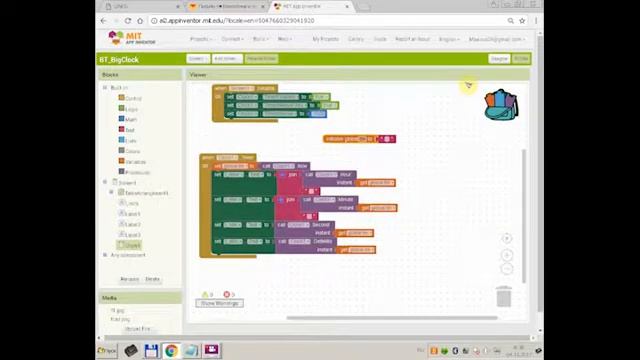Click workspace horizontal scrollbar
Viewport: 640px width, 360px height.
click(x=392, y=318)
